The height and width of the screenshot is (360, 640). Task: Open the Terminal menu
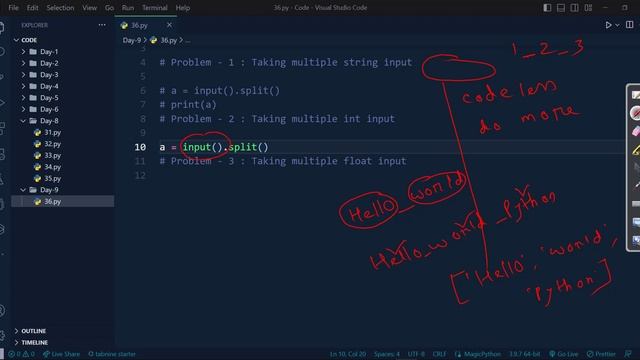point(155,8)
